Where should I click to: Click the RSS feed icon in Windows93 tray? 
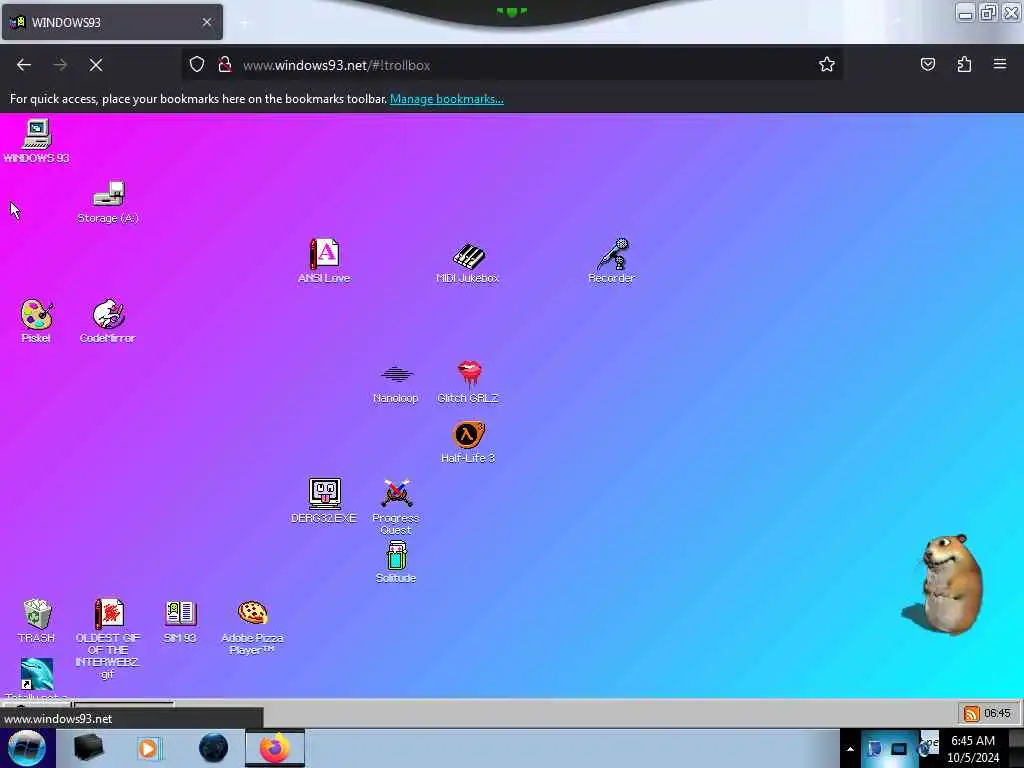tap(972, 714)
